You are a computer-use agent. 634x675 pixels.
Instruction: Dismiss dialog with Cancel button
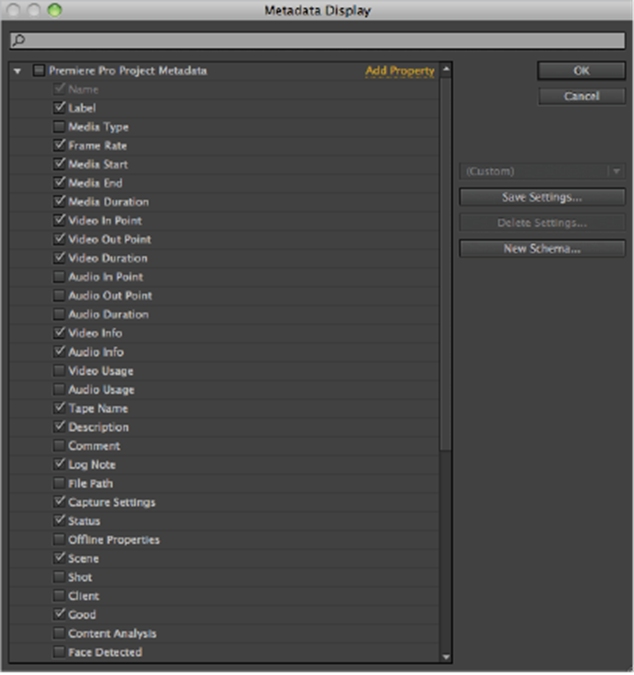[581, 96]
